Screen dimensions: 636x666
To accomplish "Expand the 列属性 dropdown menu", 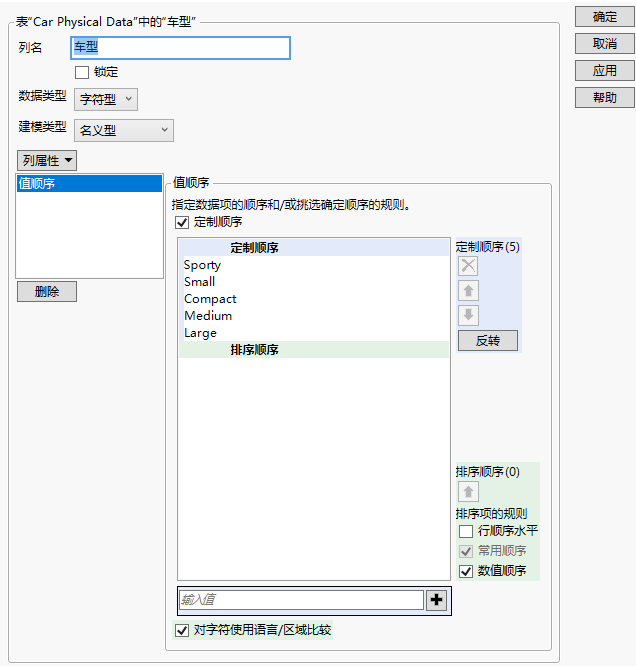I will [x=47, y=161].
